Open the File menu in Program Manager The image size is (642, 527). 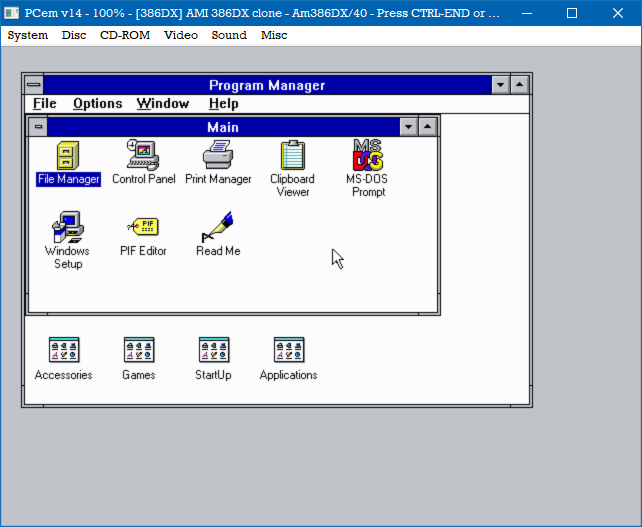44,104
